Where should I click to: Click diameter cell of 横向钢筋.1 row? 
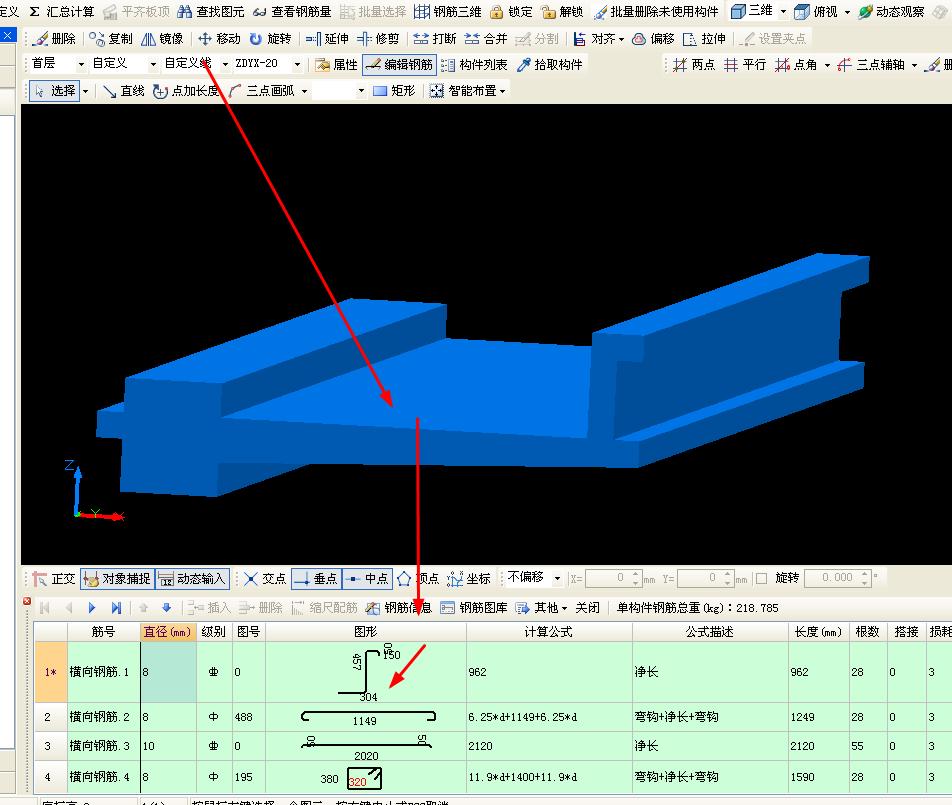click(x=168, y=672)
